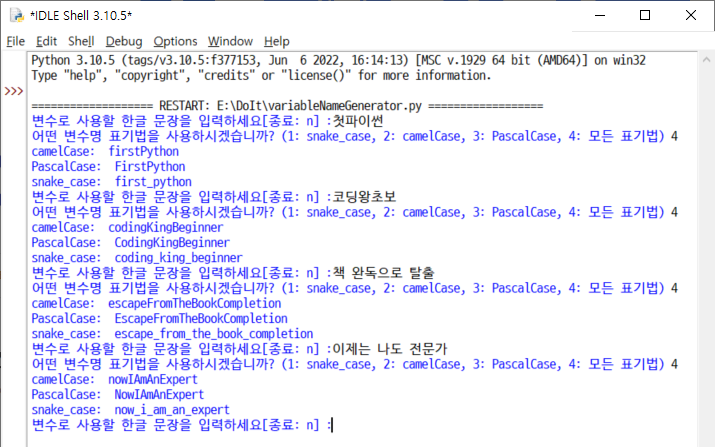Click the input text 첫파이썬
Image resolution: width=715 pixels, height=447 pixels.
[x=358, y=121]
